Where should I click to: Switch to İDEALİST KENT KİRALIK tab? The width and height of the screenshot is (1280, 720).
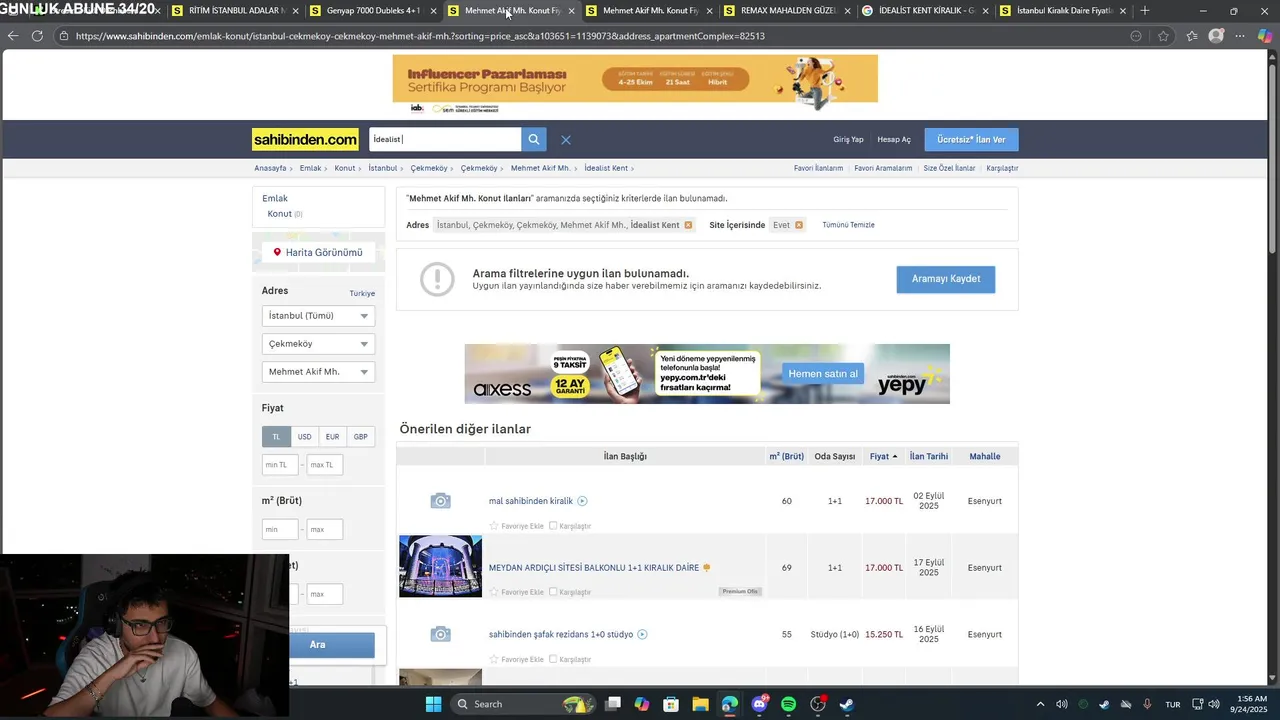pyautogui.click(x=925, y=11)
